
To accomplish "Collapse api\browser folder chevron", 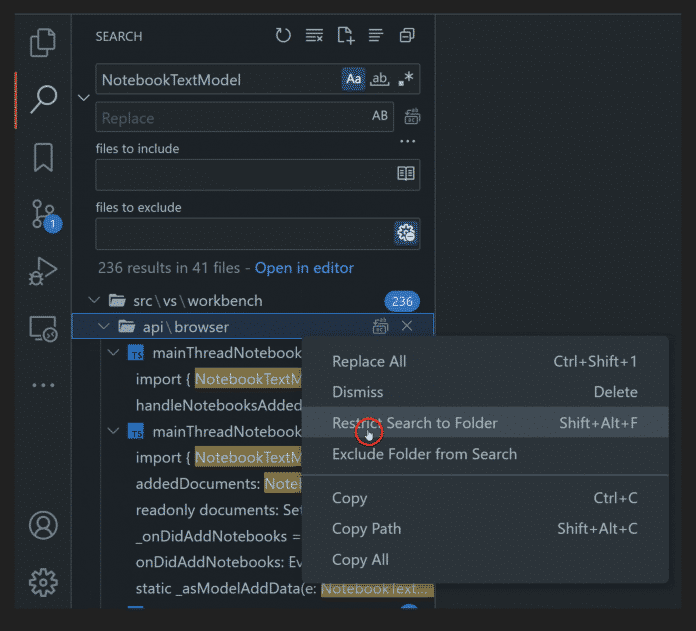I will pyautogui.click(x=103, y=327).
